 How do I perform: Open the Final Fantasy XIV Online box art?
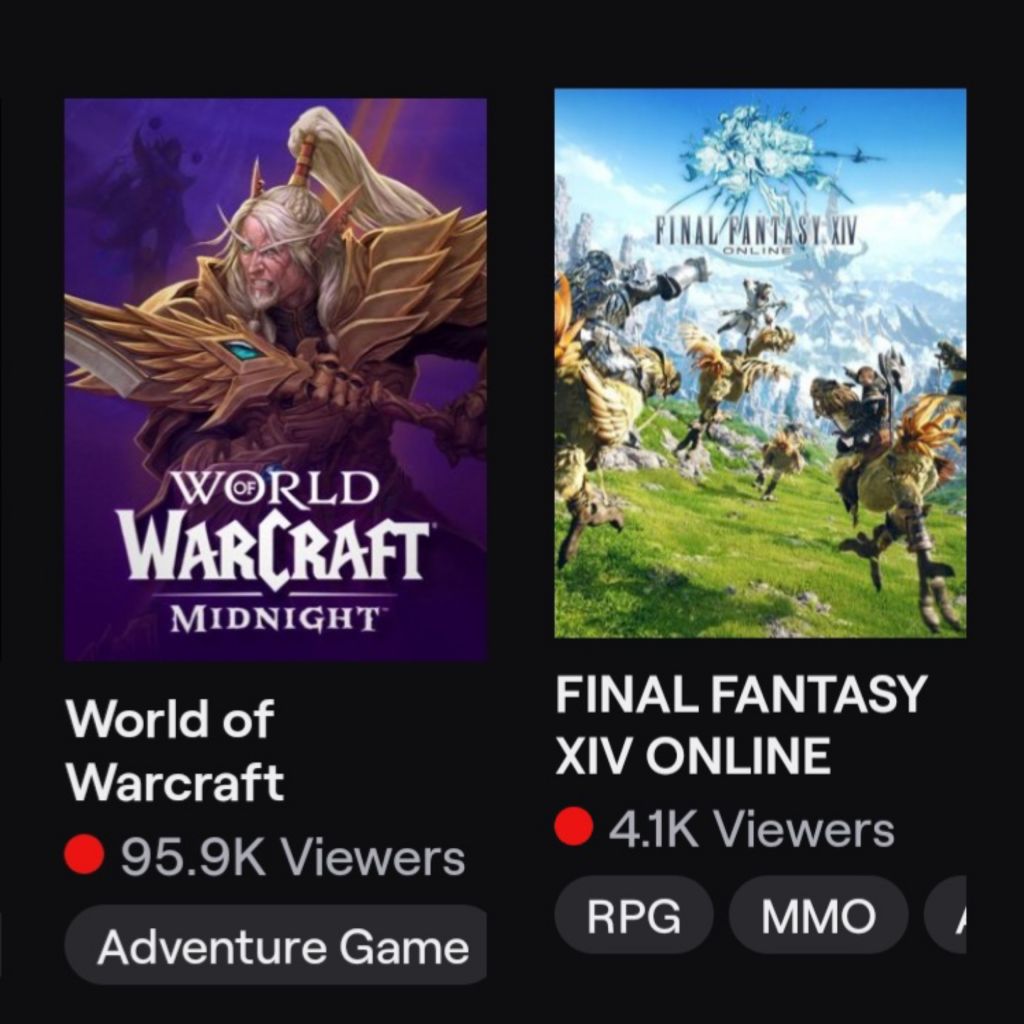click(x=760, y=363)
